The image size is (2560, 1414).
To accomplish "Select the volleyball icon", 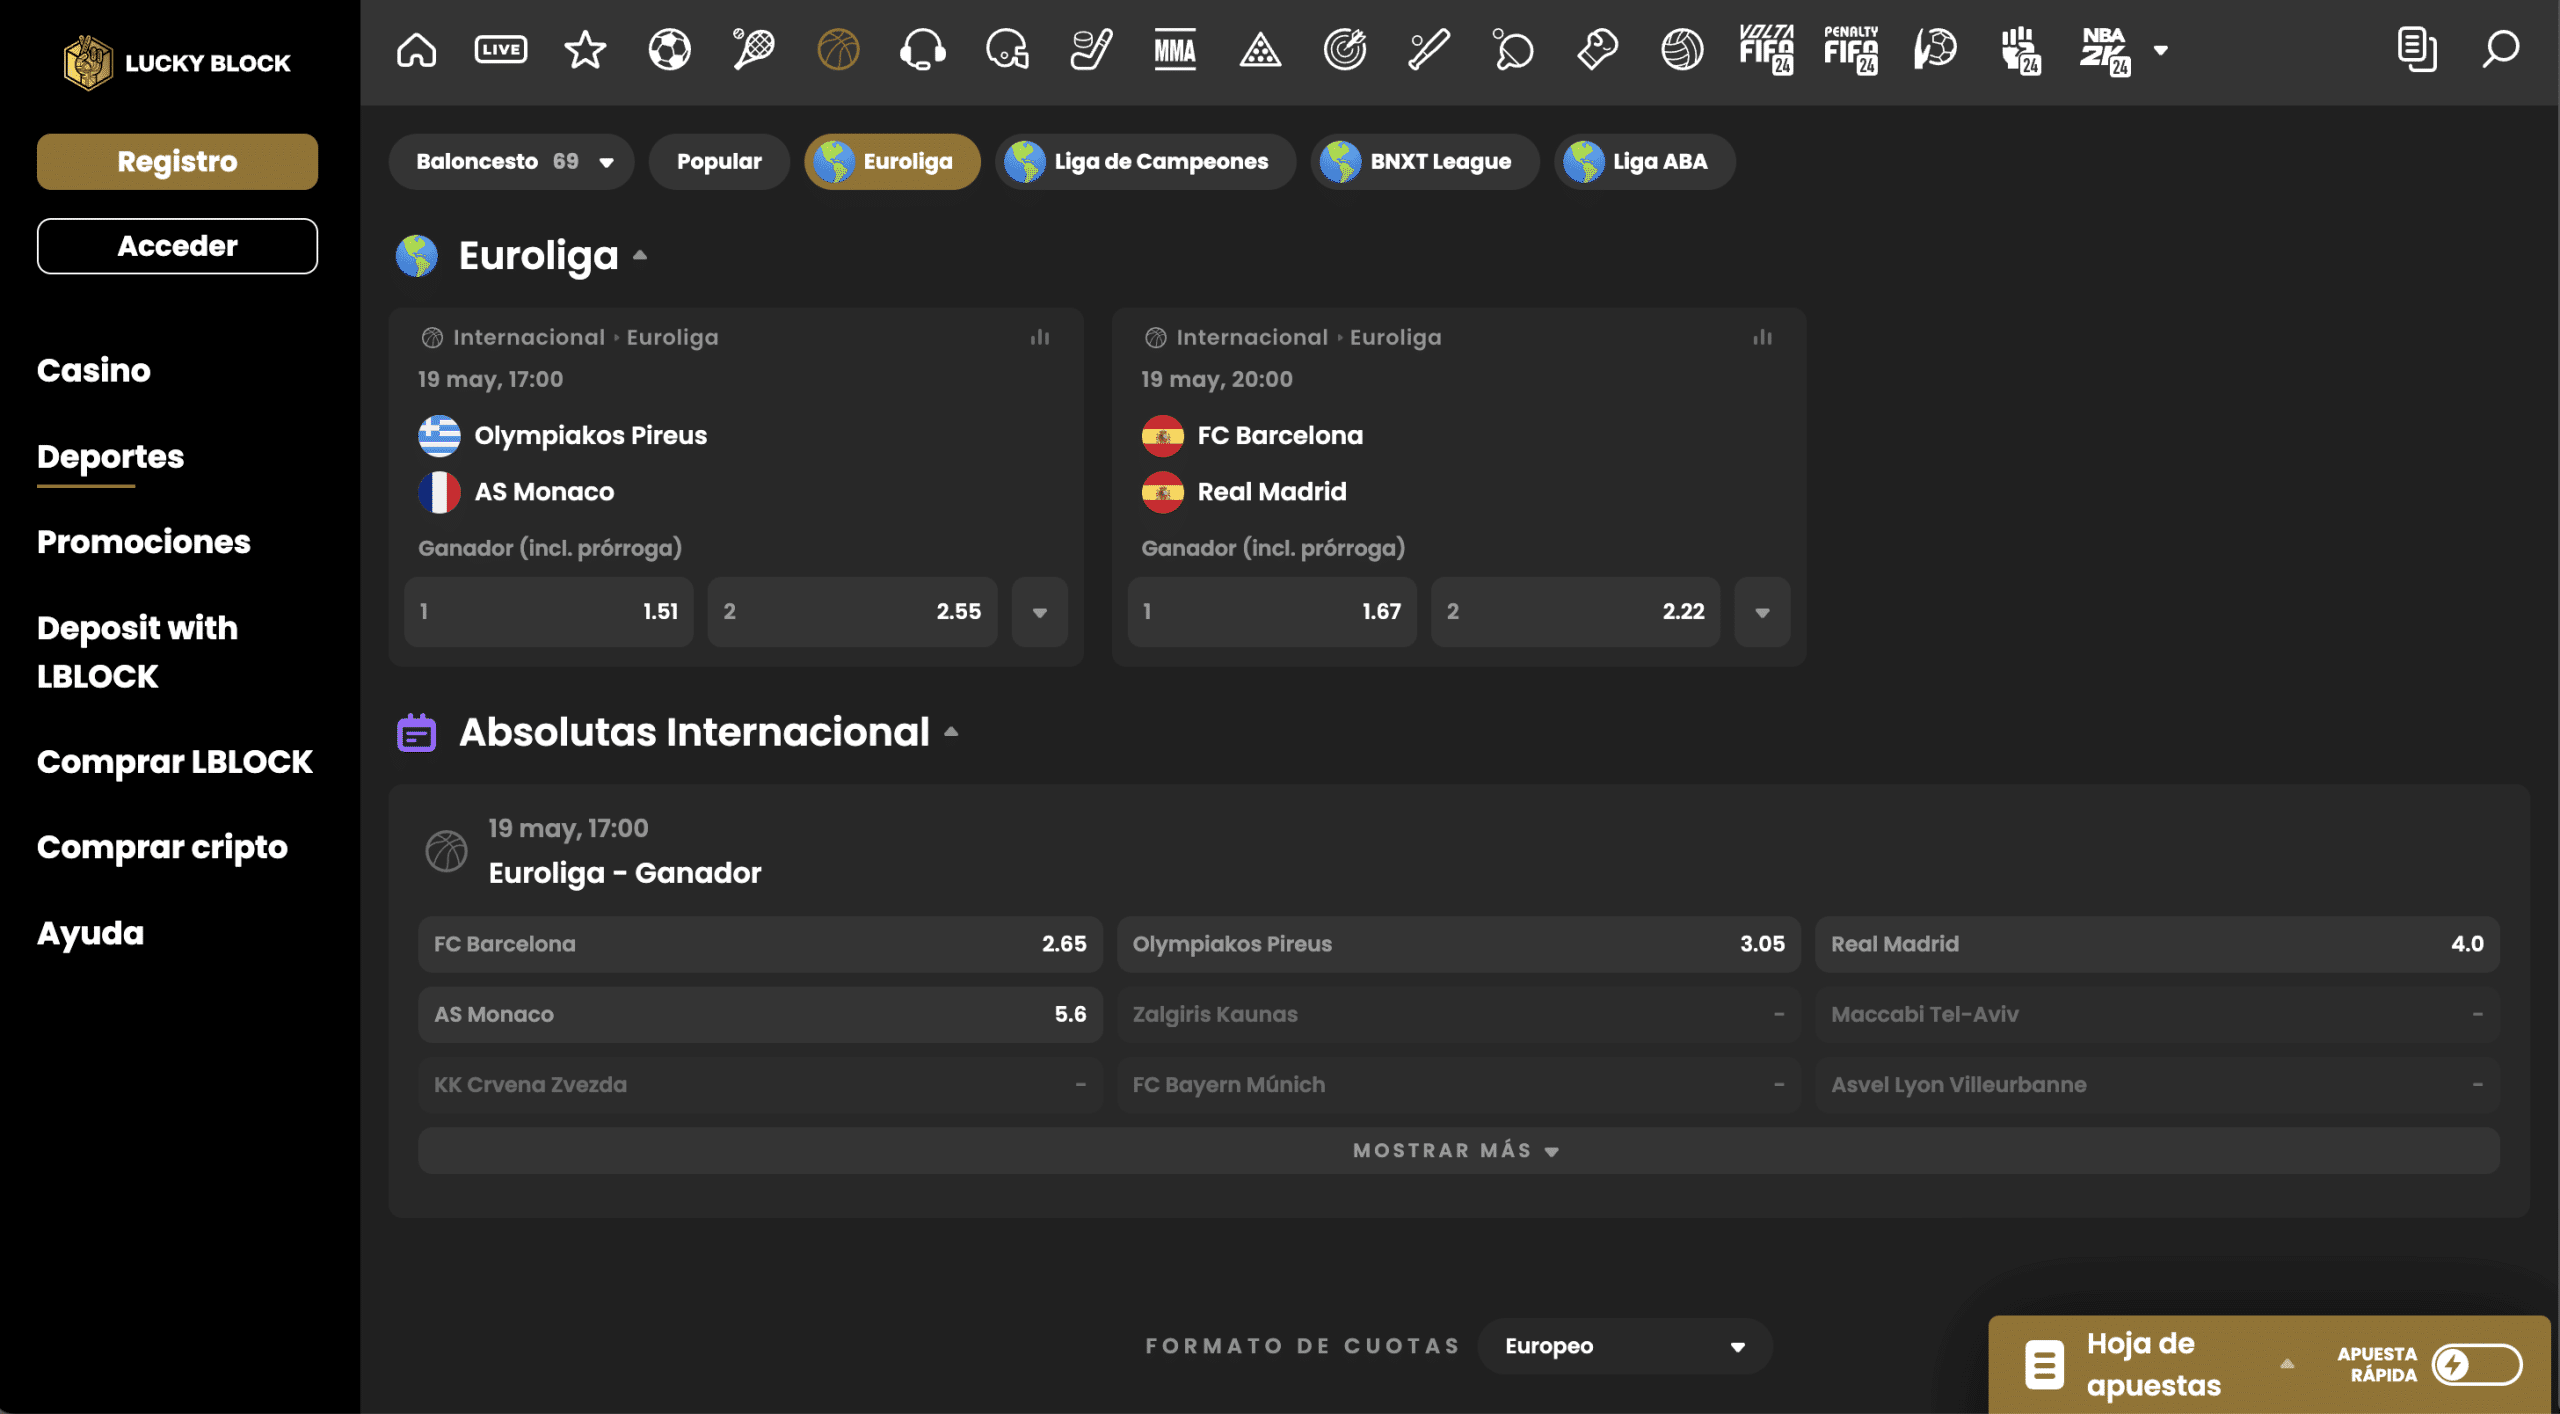I will 1682,49.
